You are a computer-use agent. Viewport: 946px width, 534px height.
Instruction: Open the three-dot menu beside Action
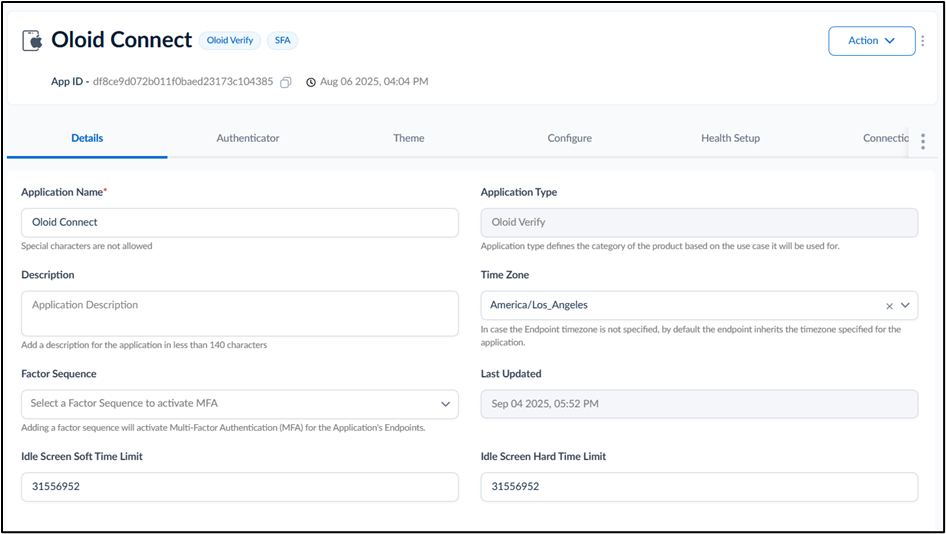[x=922, y=41]
